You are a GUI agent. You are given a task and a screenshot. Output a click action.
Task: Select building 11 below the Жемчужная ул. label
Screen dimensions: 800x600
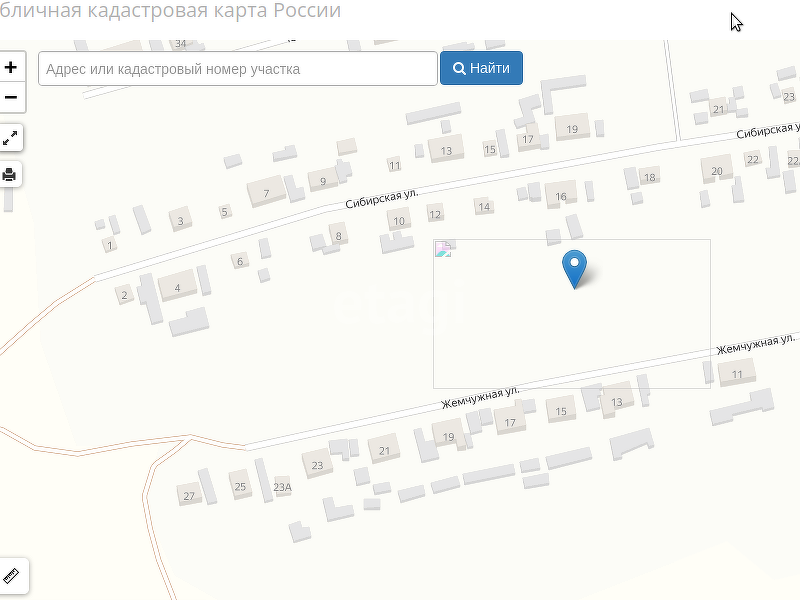(737, 373)
